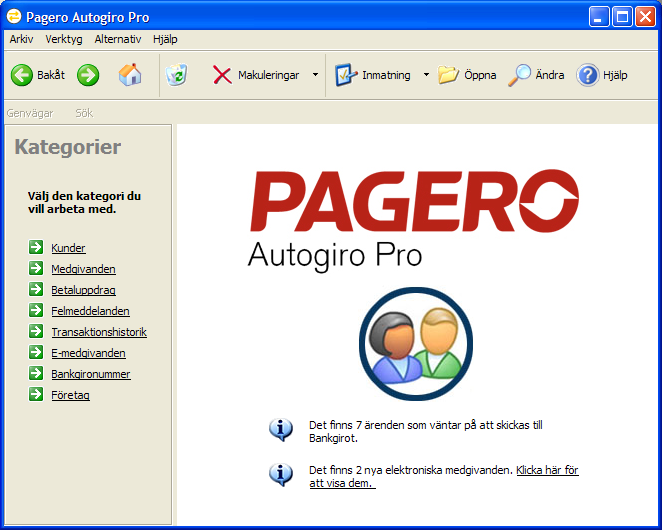Open the Medgivanden category link
Screen dimensions: 662x530
(83, 269)
